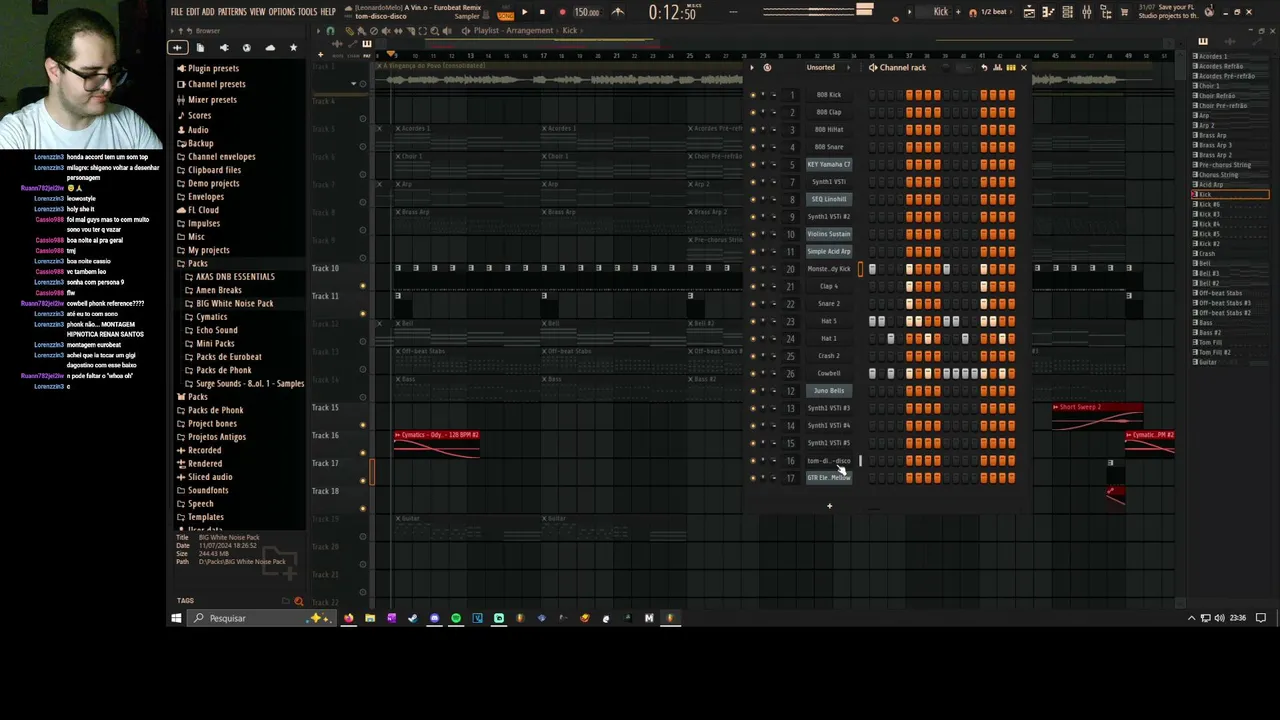This screenshot has width=1280, height=720.
Task: Click the Channel rack loop icon
Action: [x=767, y=68]
